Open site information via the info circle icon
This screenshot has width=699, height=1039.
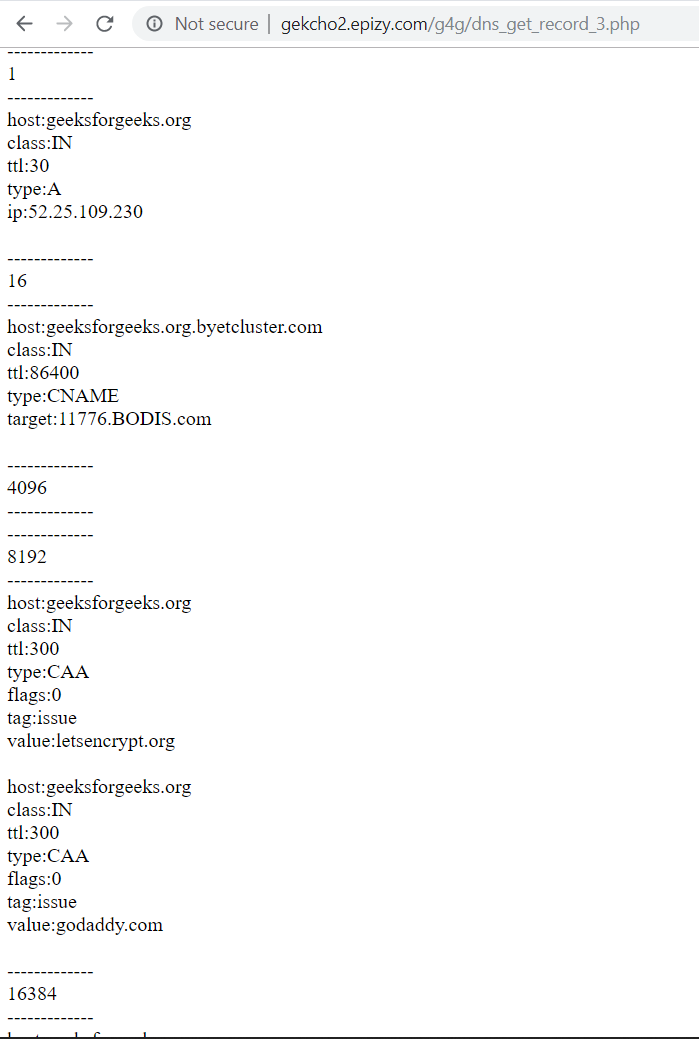(x=154, y=24)
